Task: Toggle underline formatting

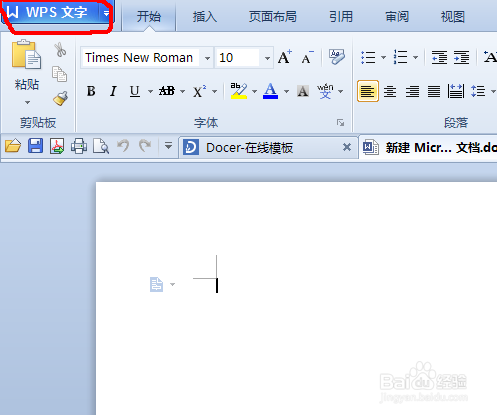Action: (x=135, y=91)
